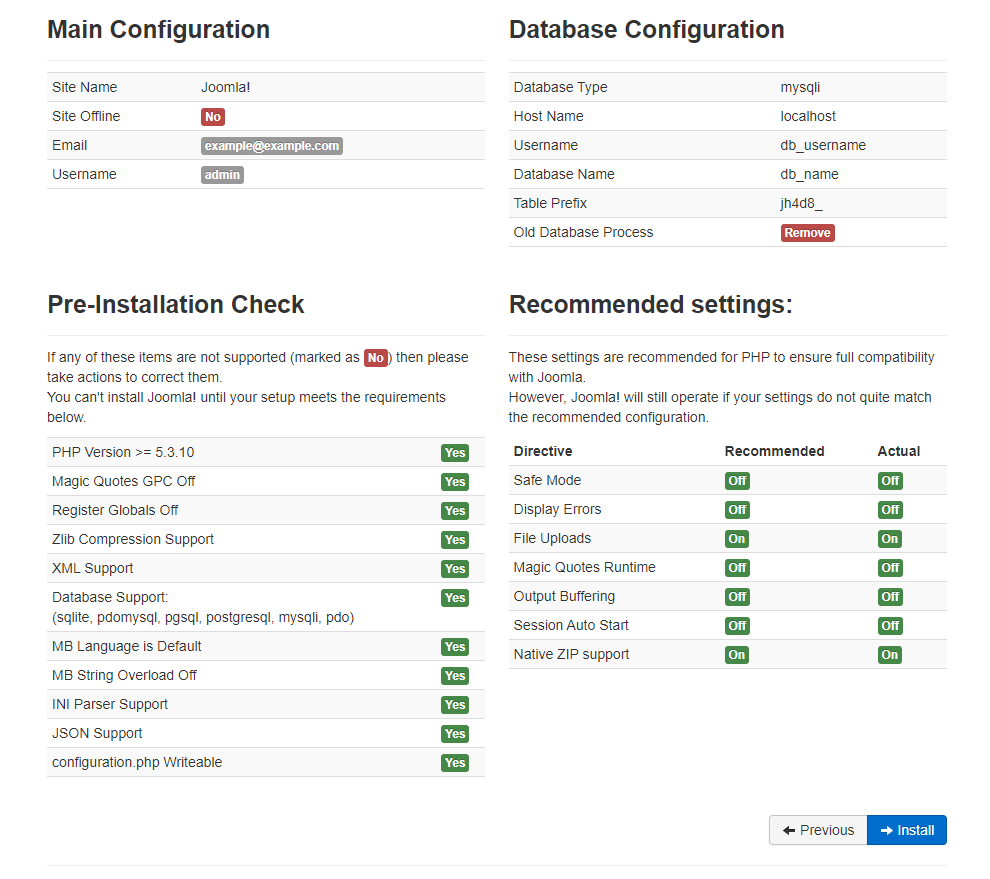Image resolution: width=990 pixels, height=879 pixels.
Task: Click the No badge in the pre-installation note
Action: click(376, 358)
